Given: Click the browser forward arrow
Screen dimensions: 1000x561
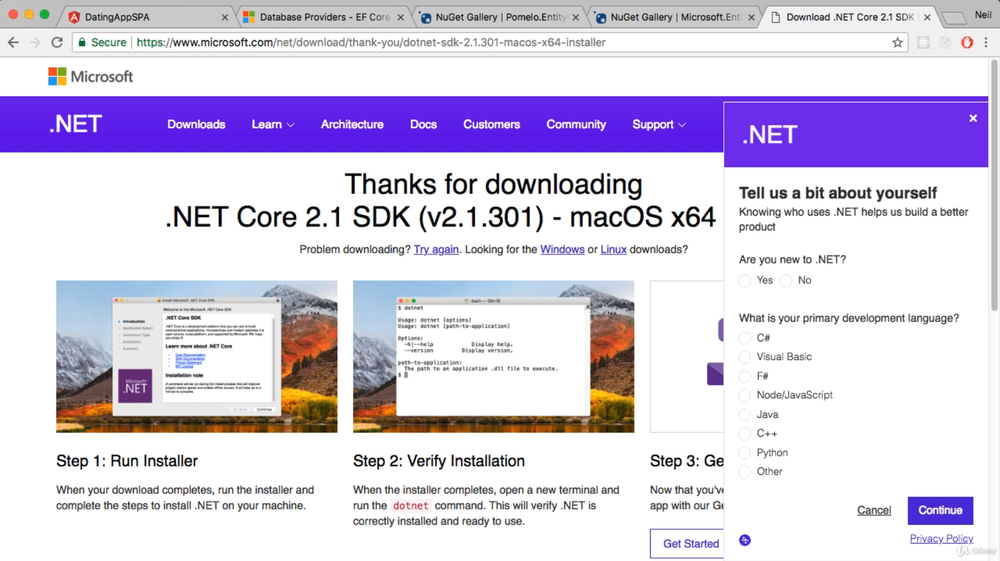Looking at the screenshot, I should point(35,43).
